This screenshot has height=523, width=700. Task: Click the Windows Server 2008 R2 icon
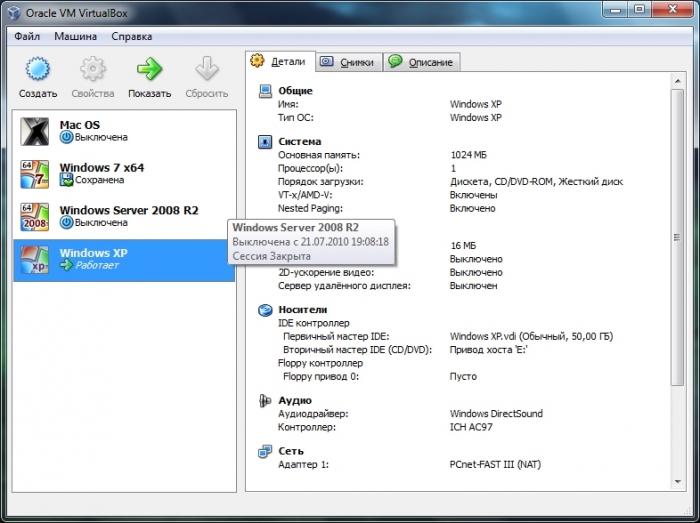(x=35, y=217)
